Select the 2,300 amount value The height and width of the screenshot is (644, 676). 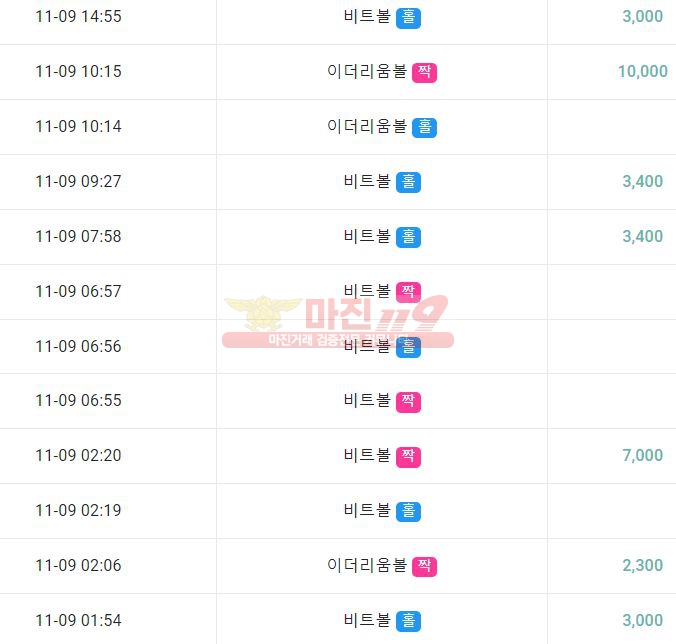click(642, 565)
